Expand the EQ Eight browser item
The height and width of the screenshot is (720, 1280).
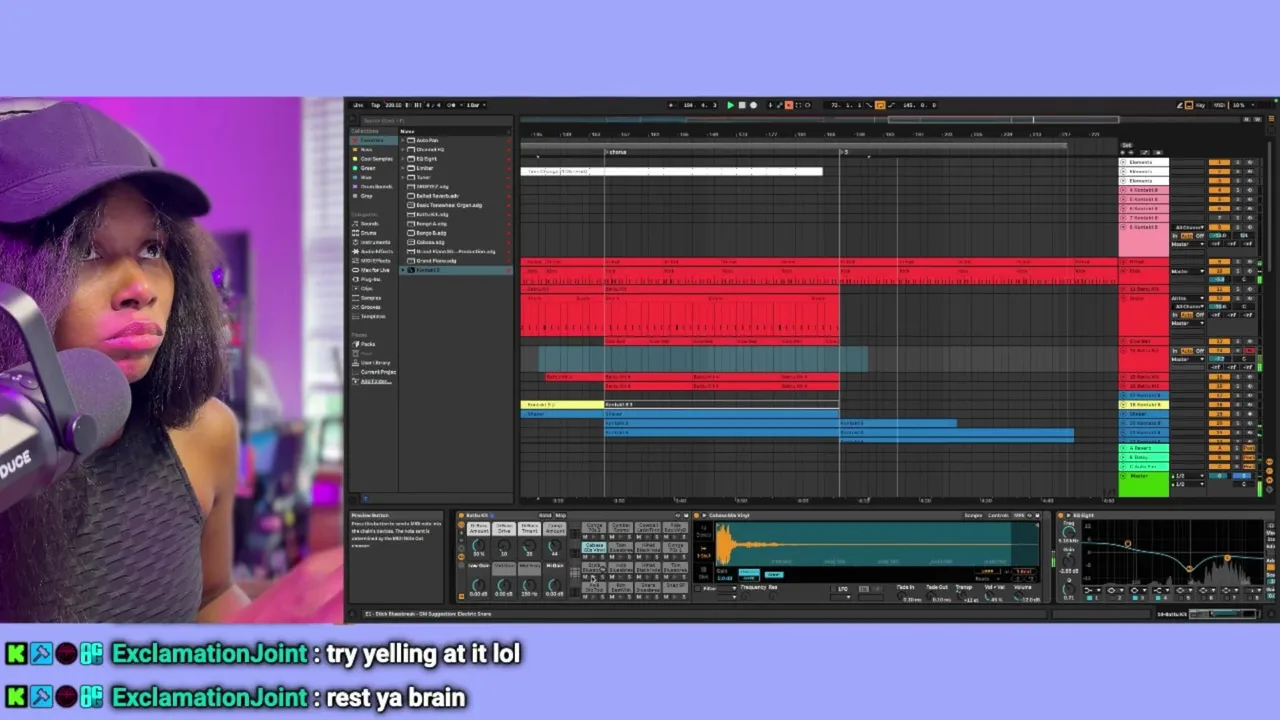coord(404,159)
